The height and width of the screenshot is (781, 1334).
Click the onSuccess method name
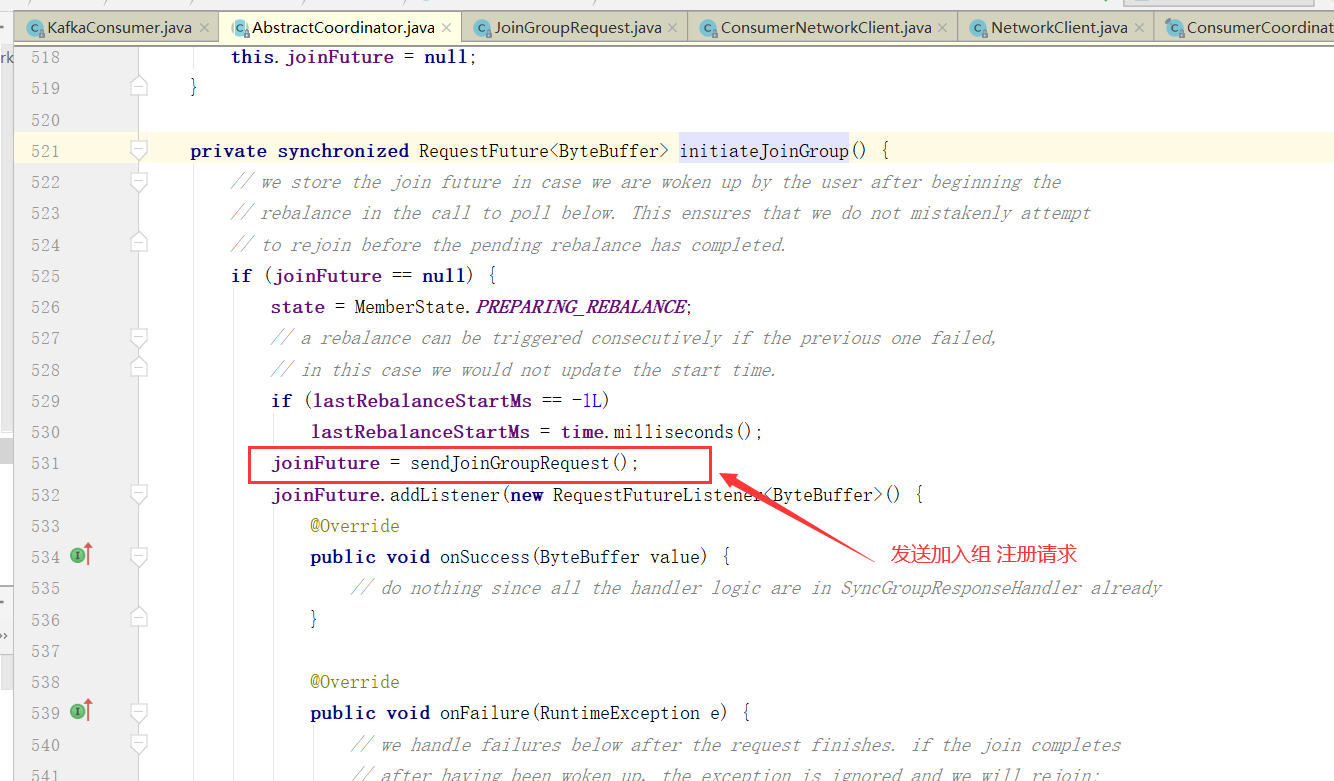click(485, 557)
